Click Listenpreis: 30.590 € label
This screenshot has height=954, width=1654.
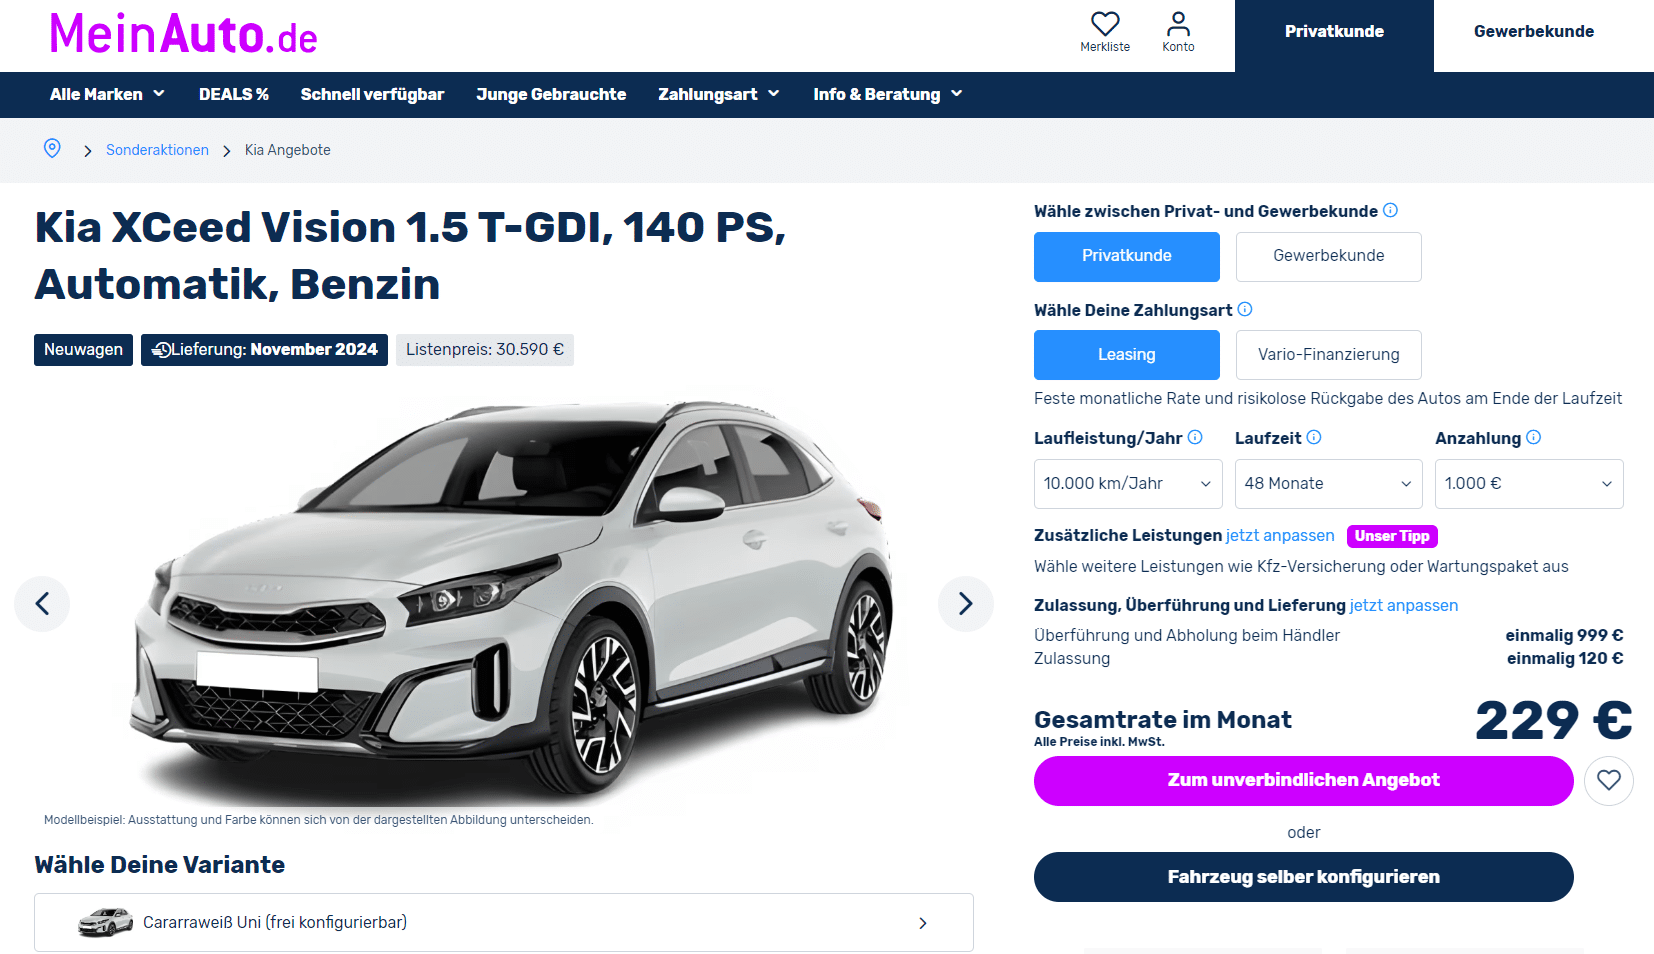click(485, 350)
